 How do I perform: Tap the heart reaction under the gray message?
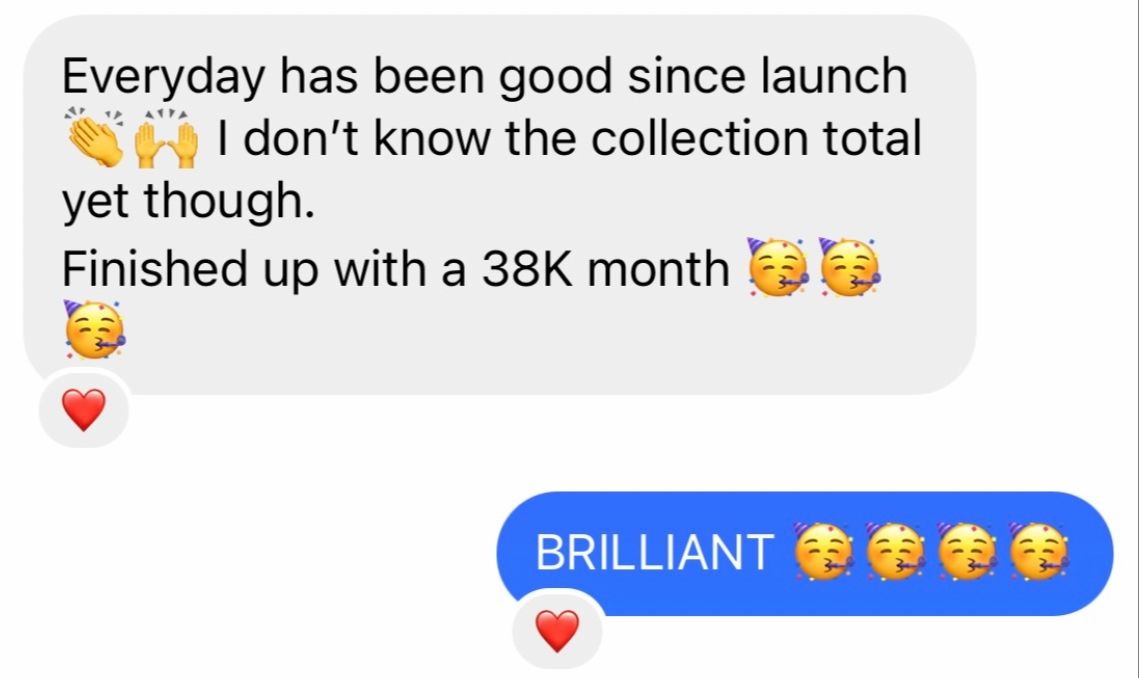tap(84, 409)
